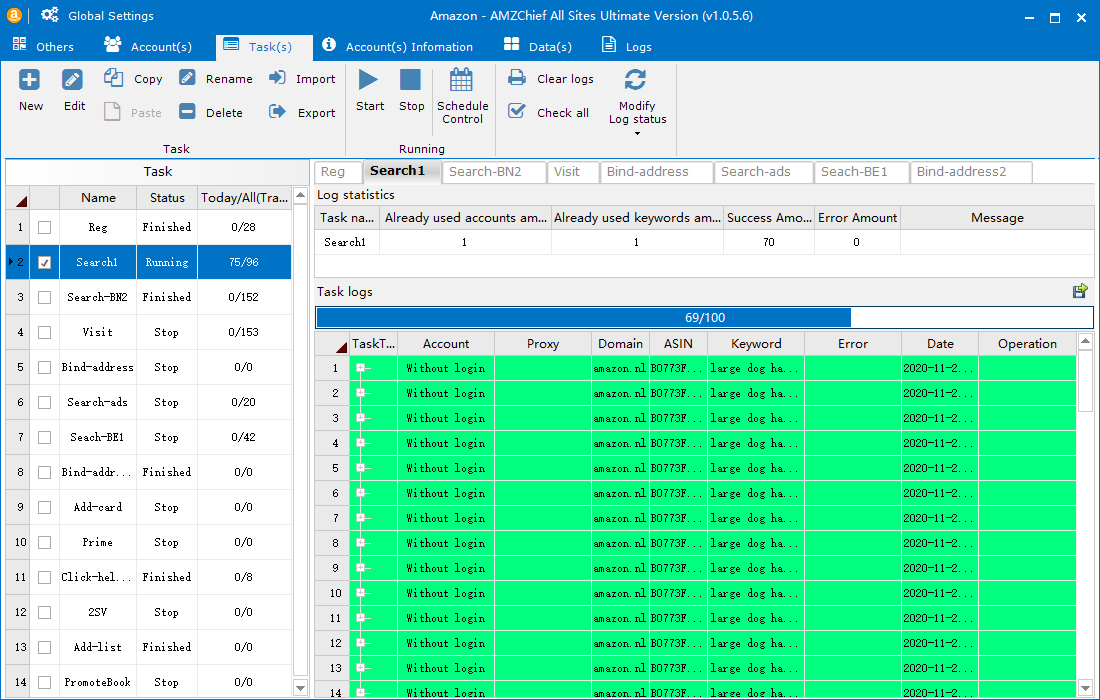1100x700 pixels.
Task: Click the Clear logs printer icon
Action: (517, 78)
